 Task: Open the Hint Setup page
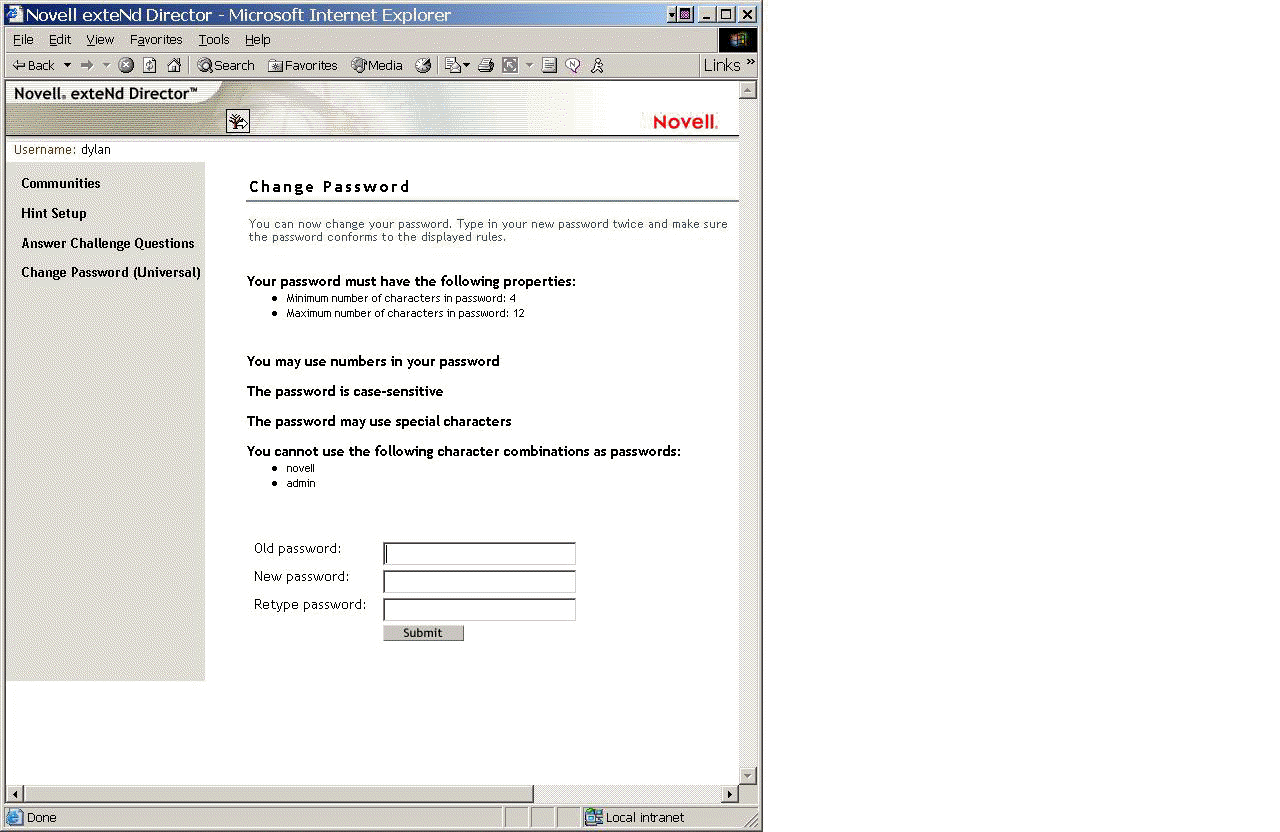click(x=54, y=213)
